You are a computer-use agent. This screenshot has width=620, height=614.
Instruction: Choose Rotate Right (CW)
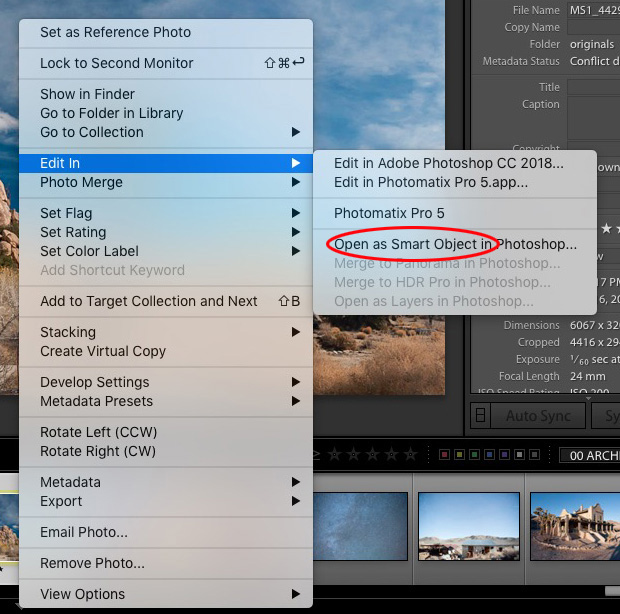(x=166, y=451)
